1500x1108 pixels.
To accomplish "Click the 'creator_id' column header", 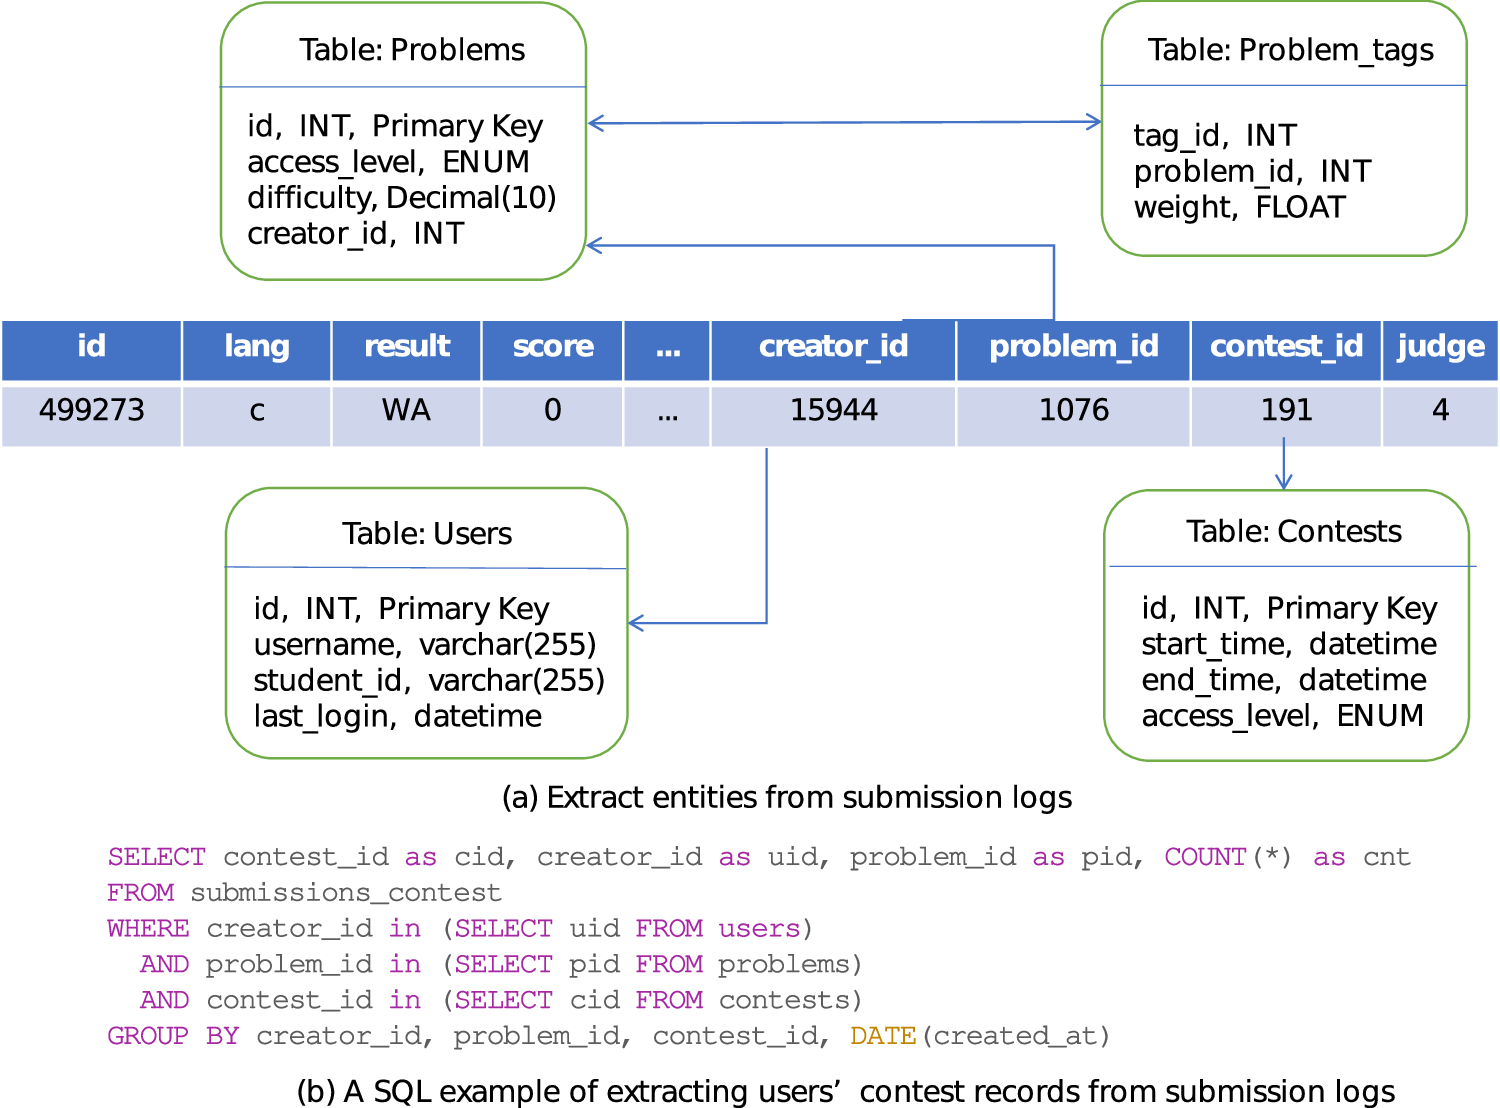I will [834, 350].
